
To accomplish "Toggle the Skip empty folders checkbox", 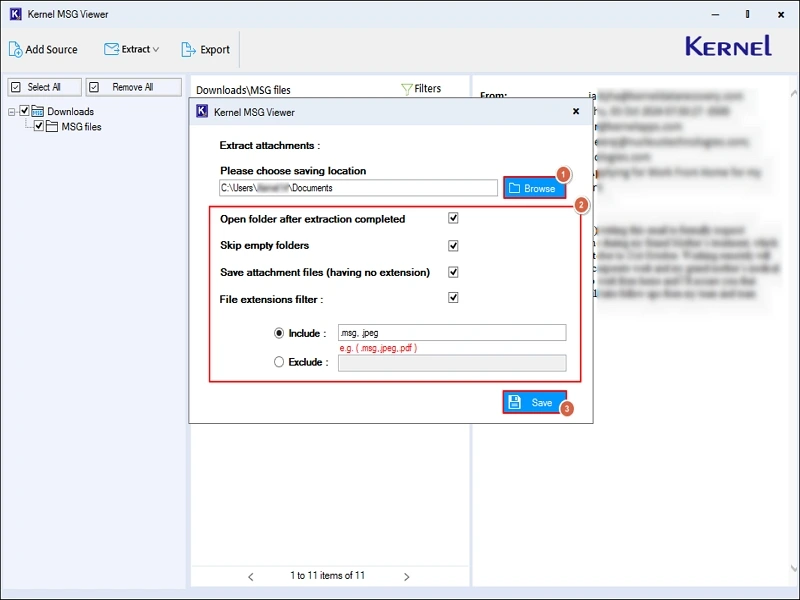I will pos(453,245).
